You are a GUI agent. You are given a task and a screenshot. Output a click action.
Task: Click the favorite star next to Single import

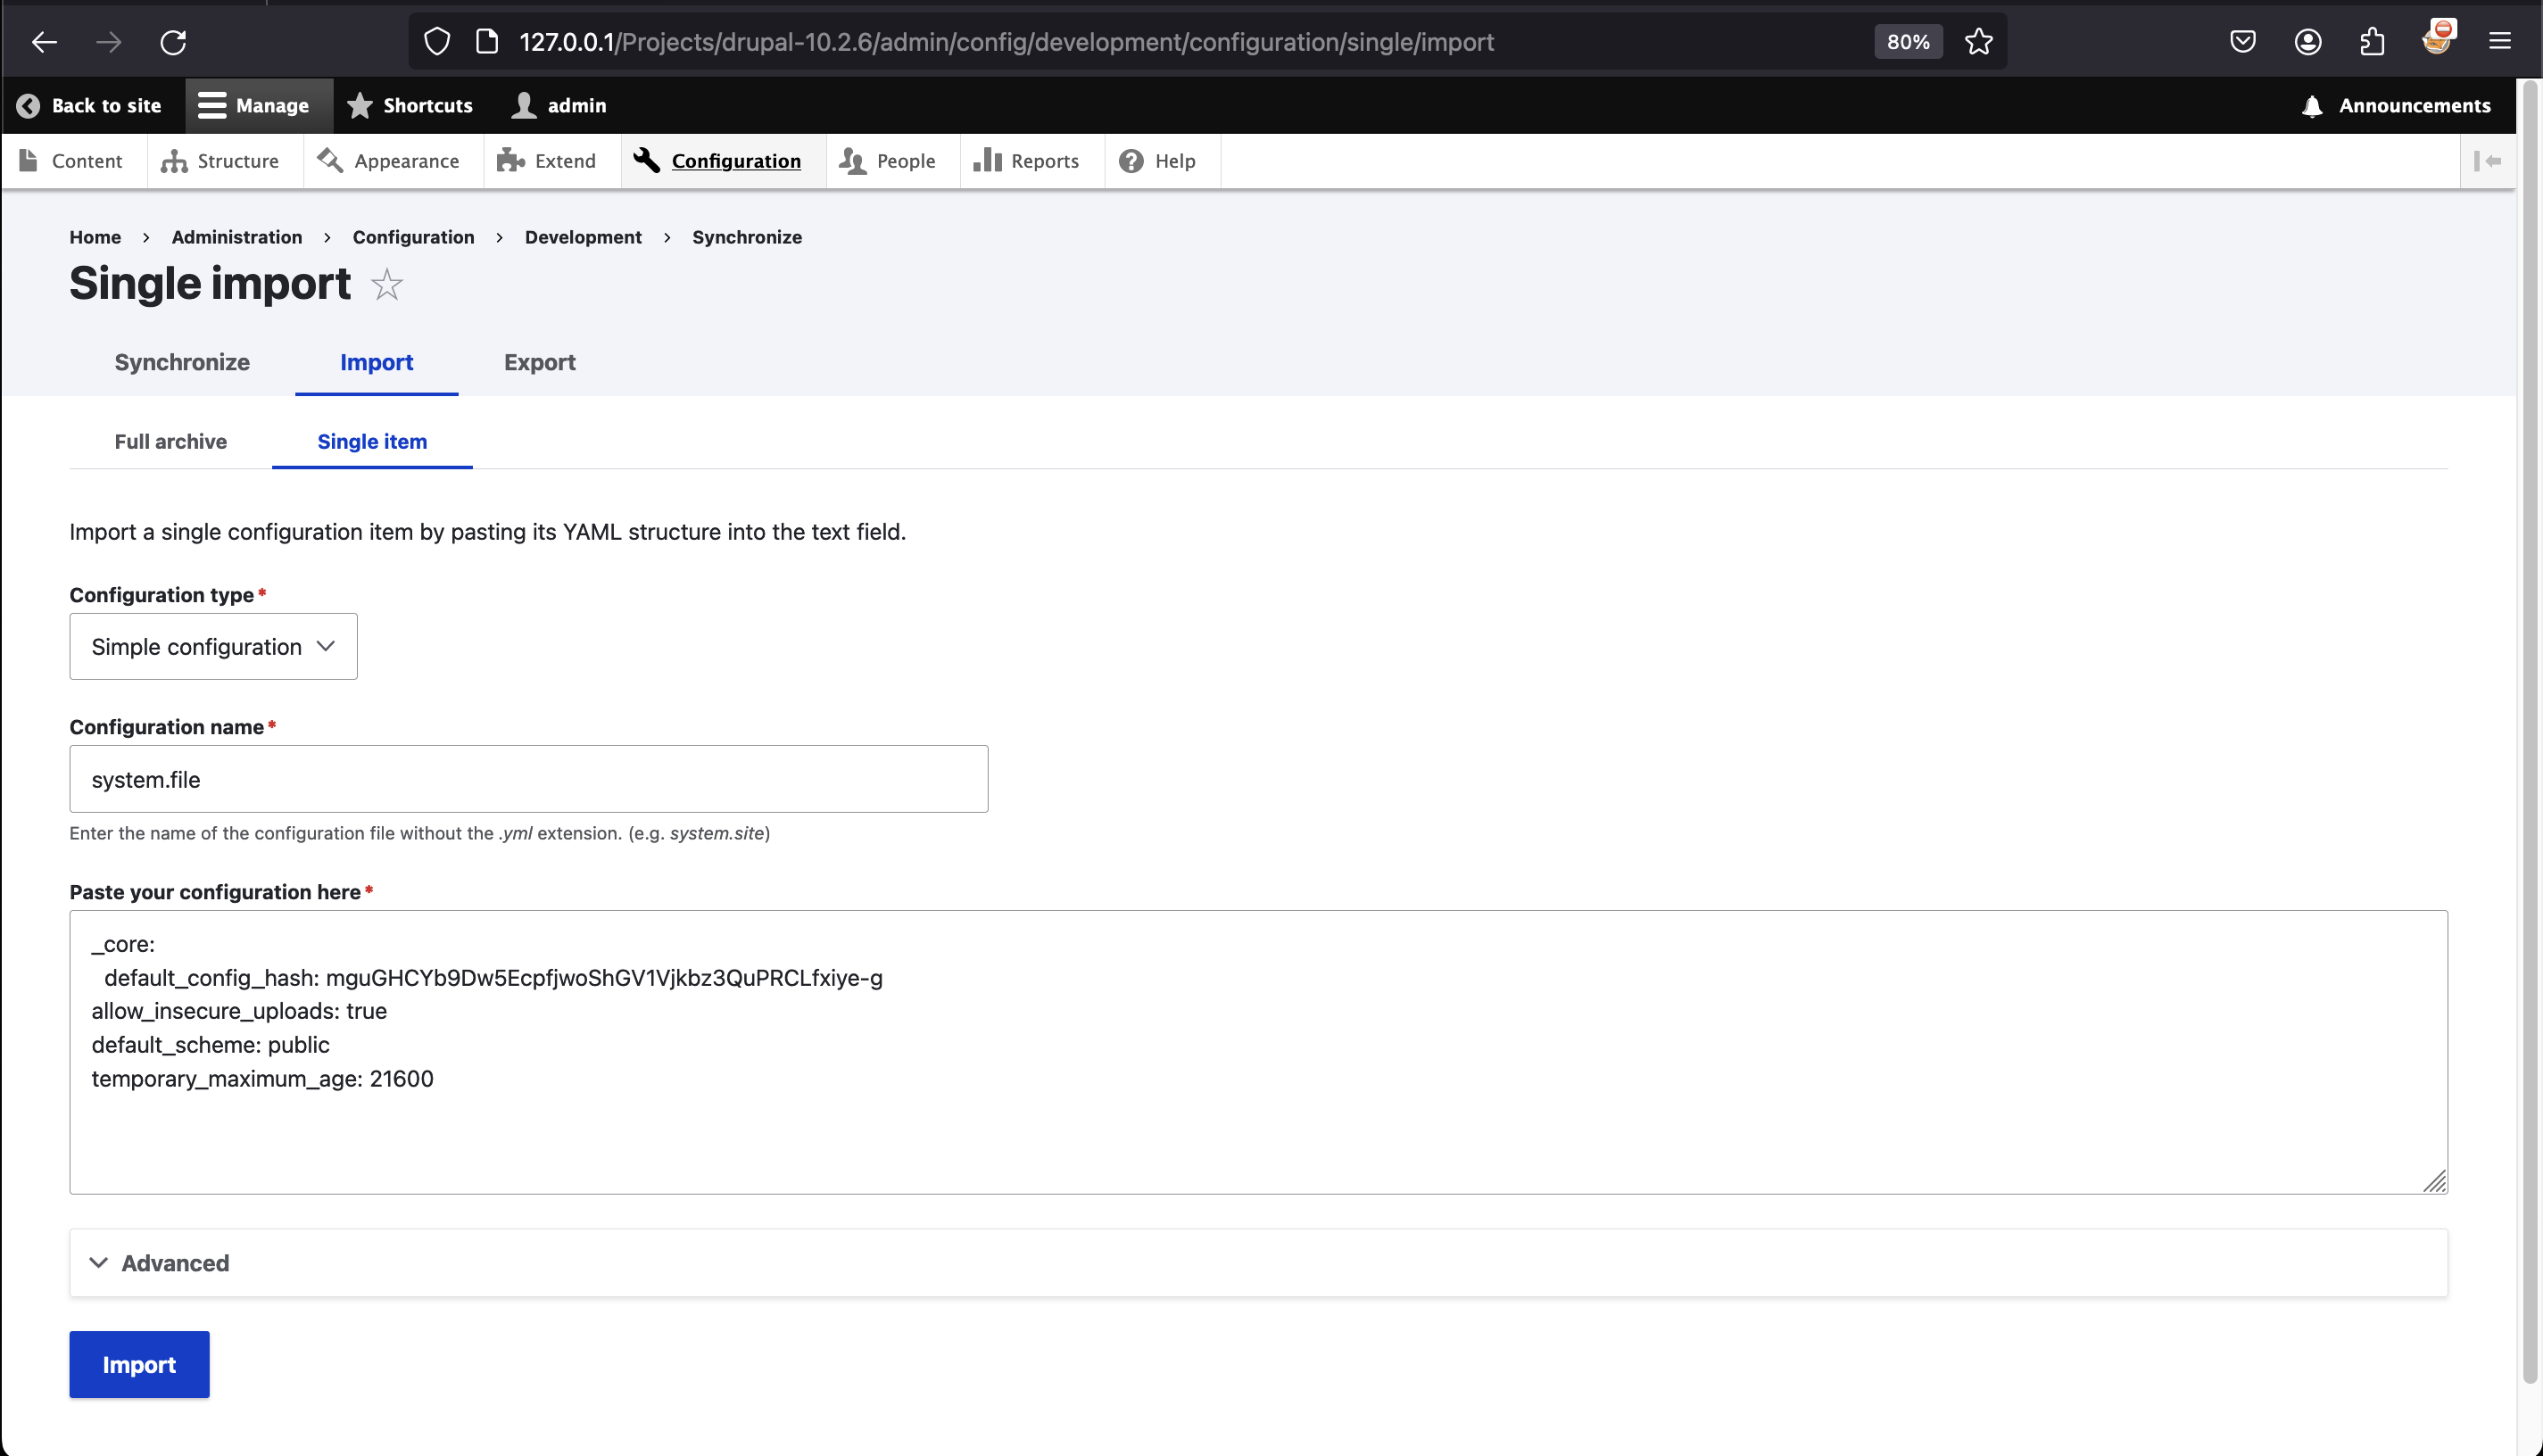386,285
